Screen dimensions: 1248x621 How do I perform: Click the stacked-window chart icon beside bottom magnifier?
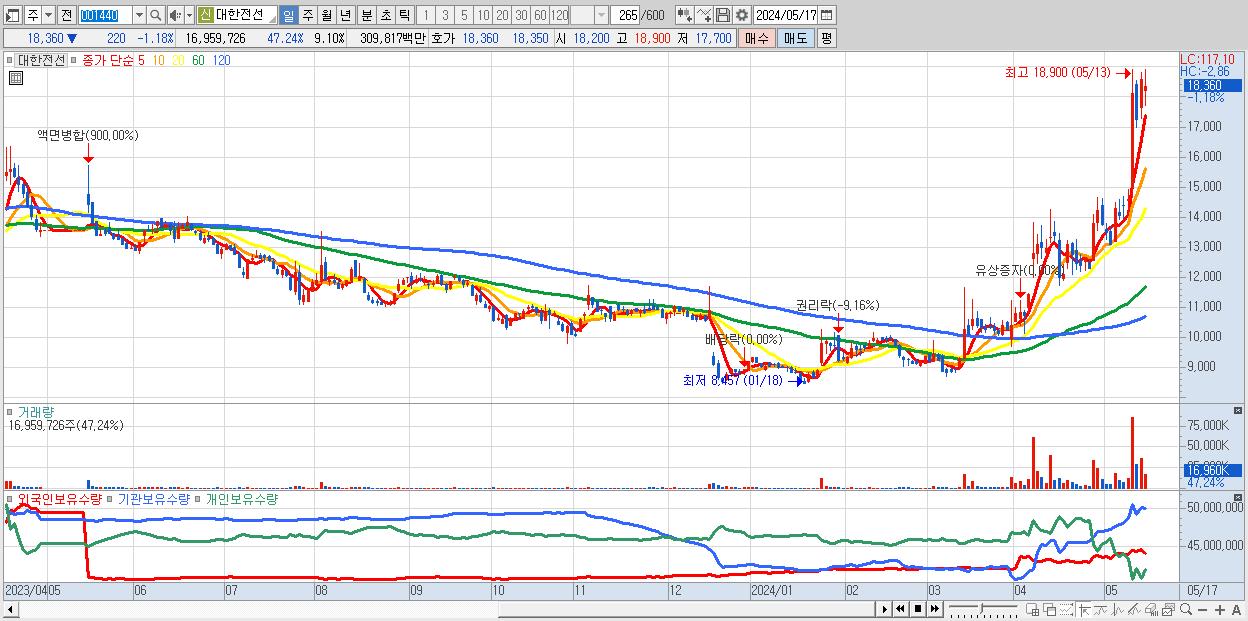(x=1168, y=609)
